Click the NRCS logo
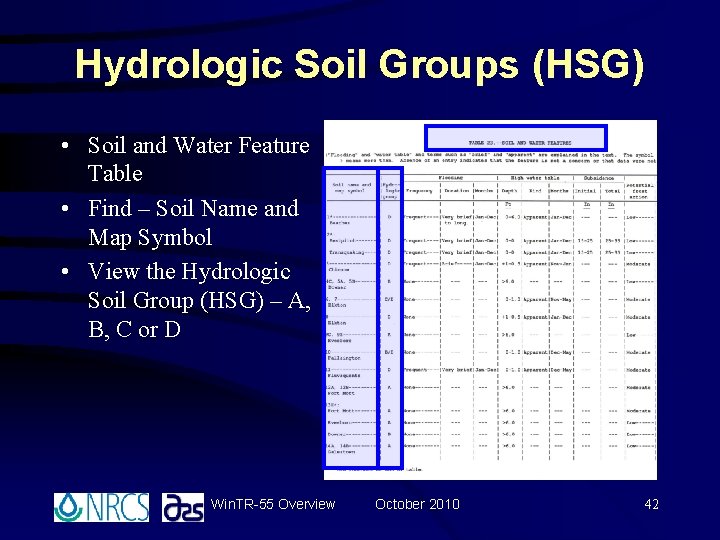Image resolution: width=720 pixels, height=540 pixels. (x=101, y=507)
